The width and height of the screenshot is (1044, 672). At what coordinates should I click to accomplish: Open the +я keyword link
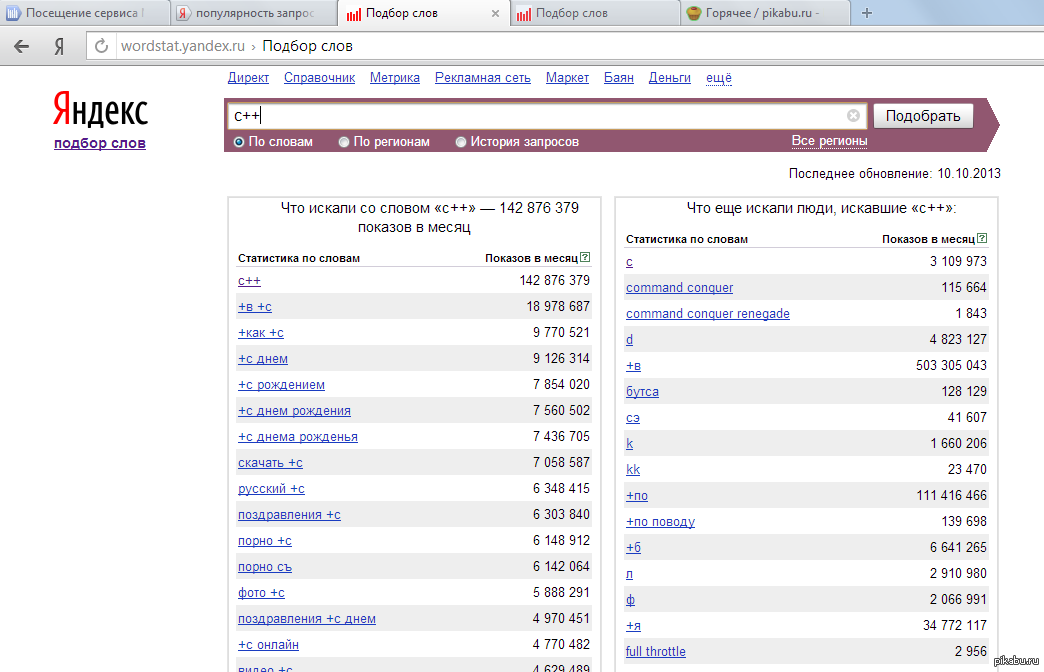633,625
